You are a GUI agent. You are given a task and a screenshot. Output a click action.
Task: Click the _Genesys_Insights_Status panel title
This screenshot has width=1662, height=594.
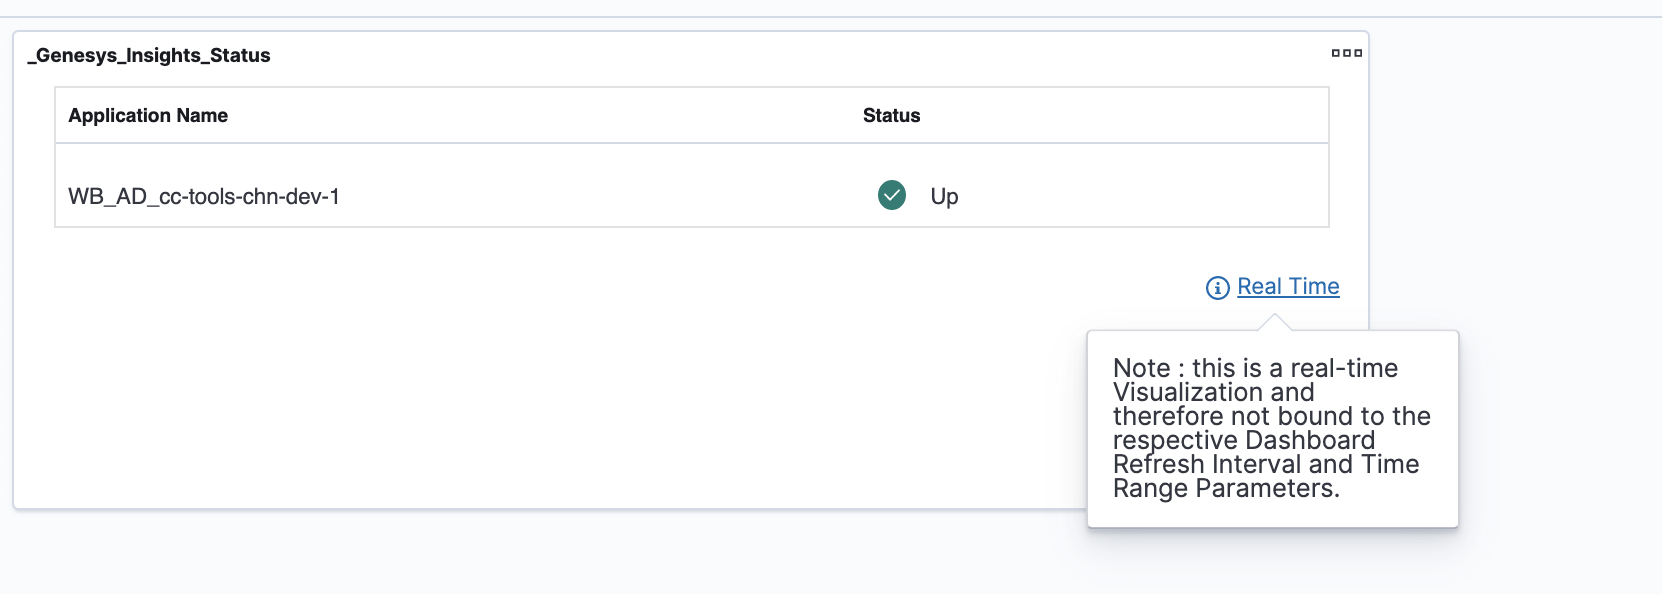tap(149, 56)
